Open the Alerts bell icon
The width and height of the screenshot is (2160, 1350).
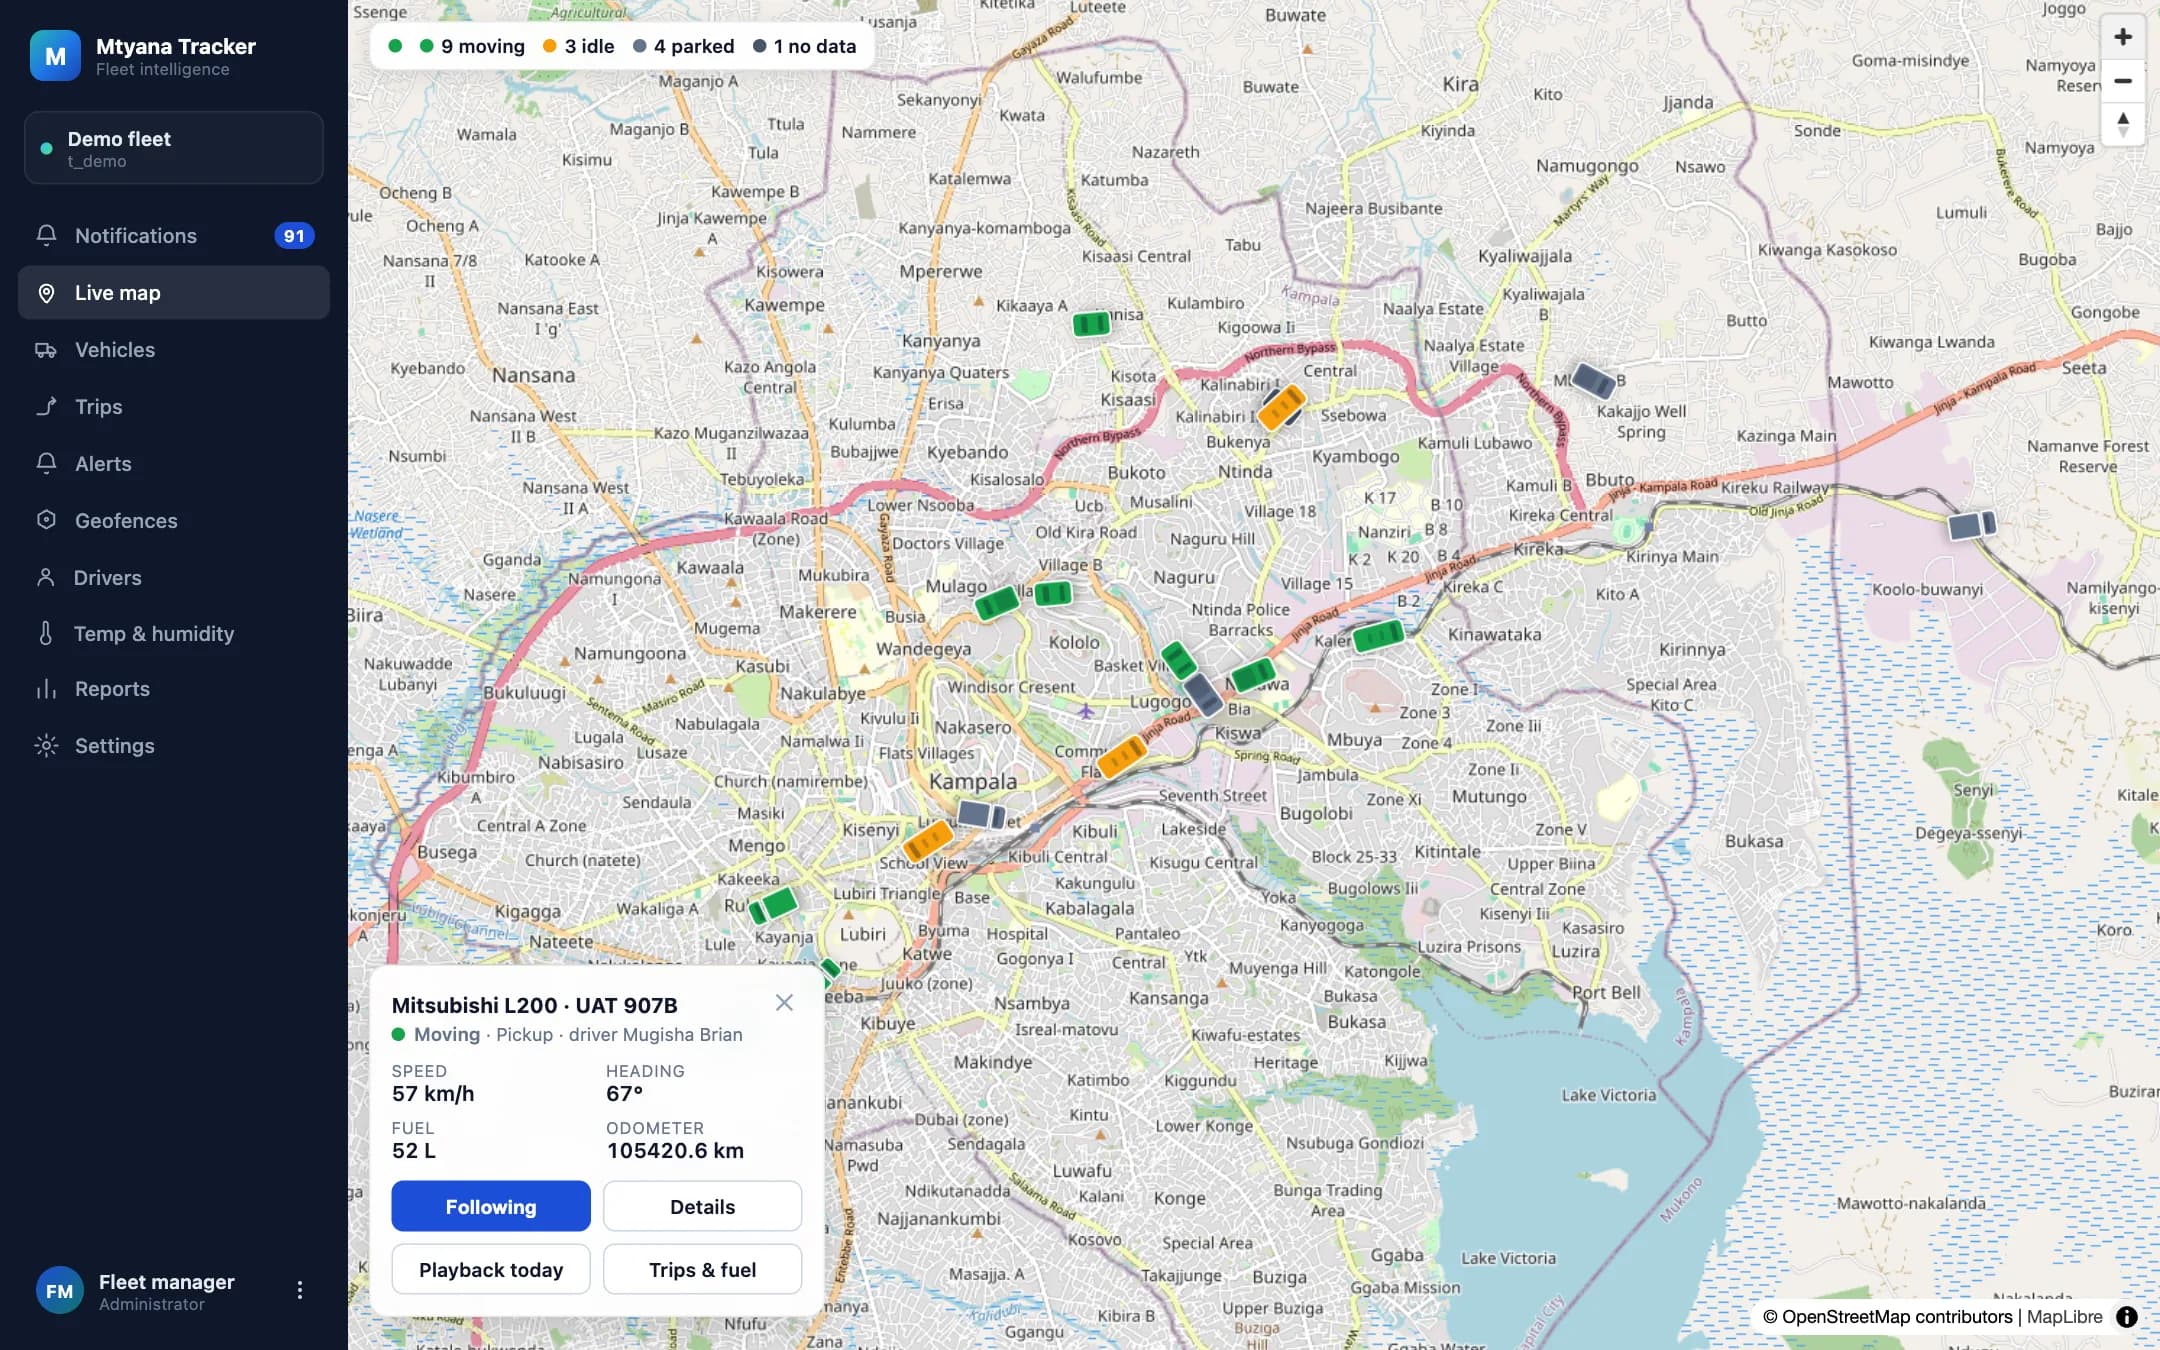[x=46, y=464]
